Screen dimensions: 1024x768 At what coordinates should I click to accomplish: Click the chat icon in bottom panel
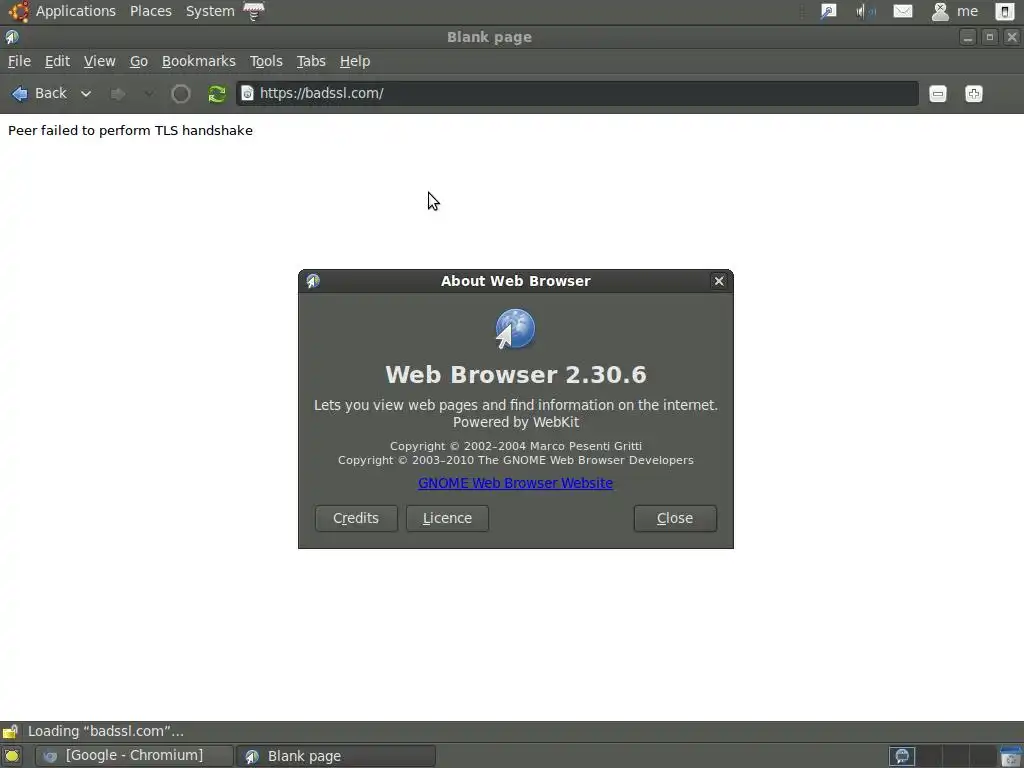point(903,756)
